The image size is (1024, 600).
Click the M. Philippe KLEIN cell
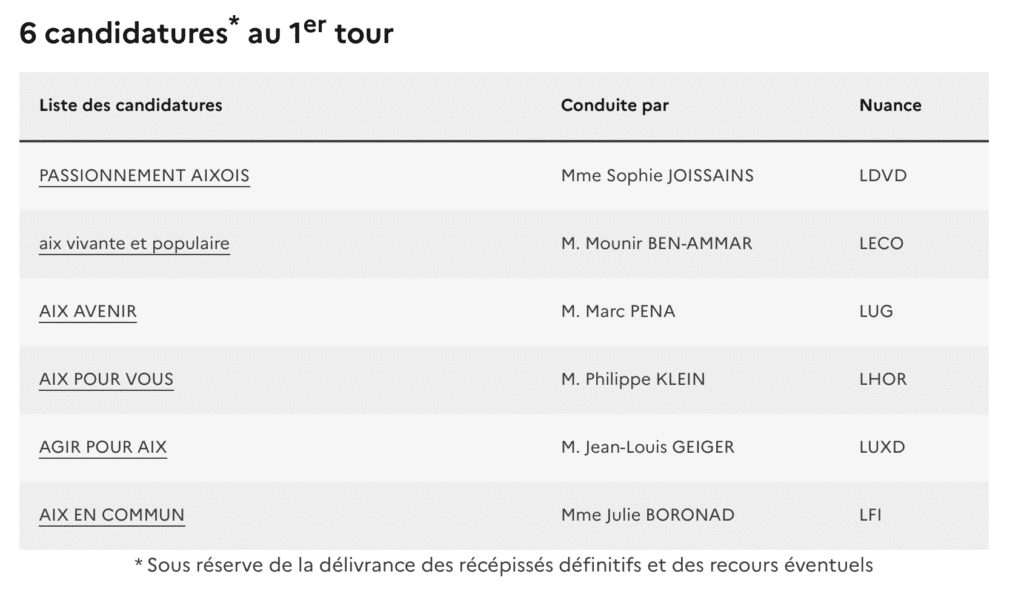(x=634, y=380)
